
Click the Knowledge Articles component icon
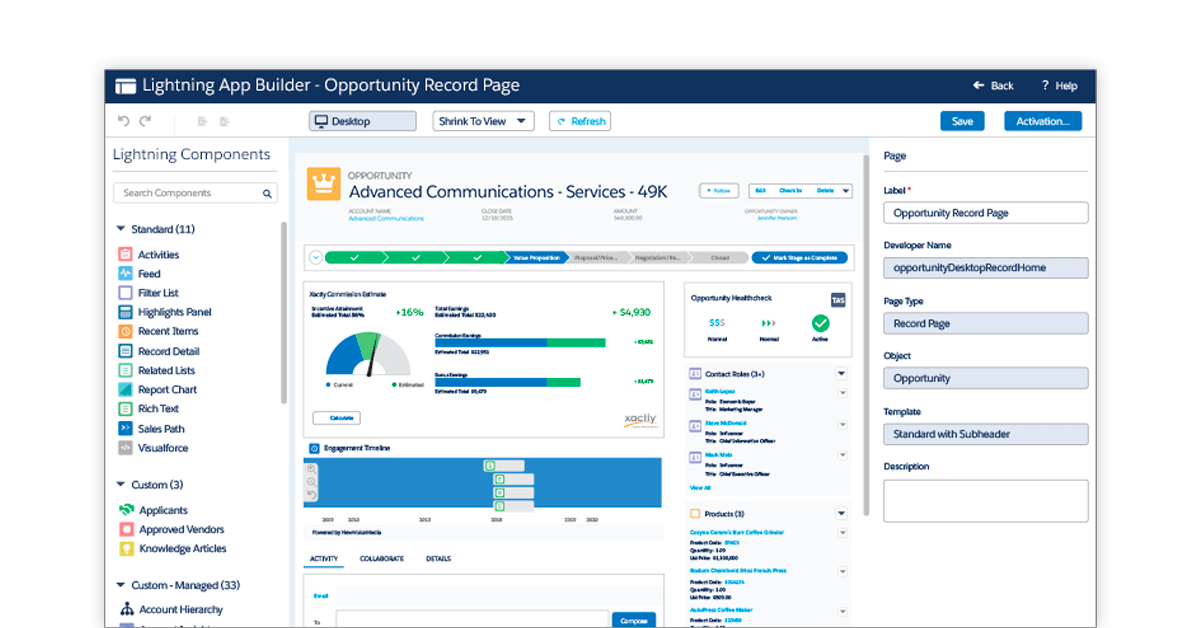click(x=126, y=549)
